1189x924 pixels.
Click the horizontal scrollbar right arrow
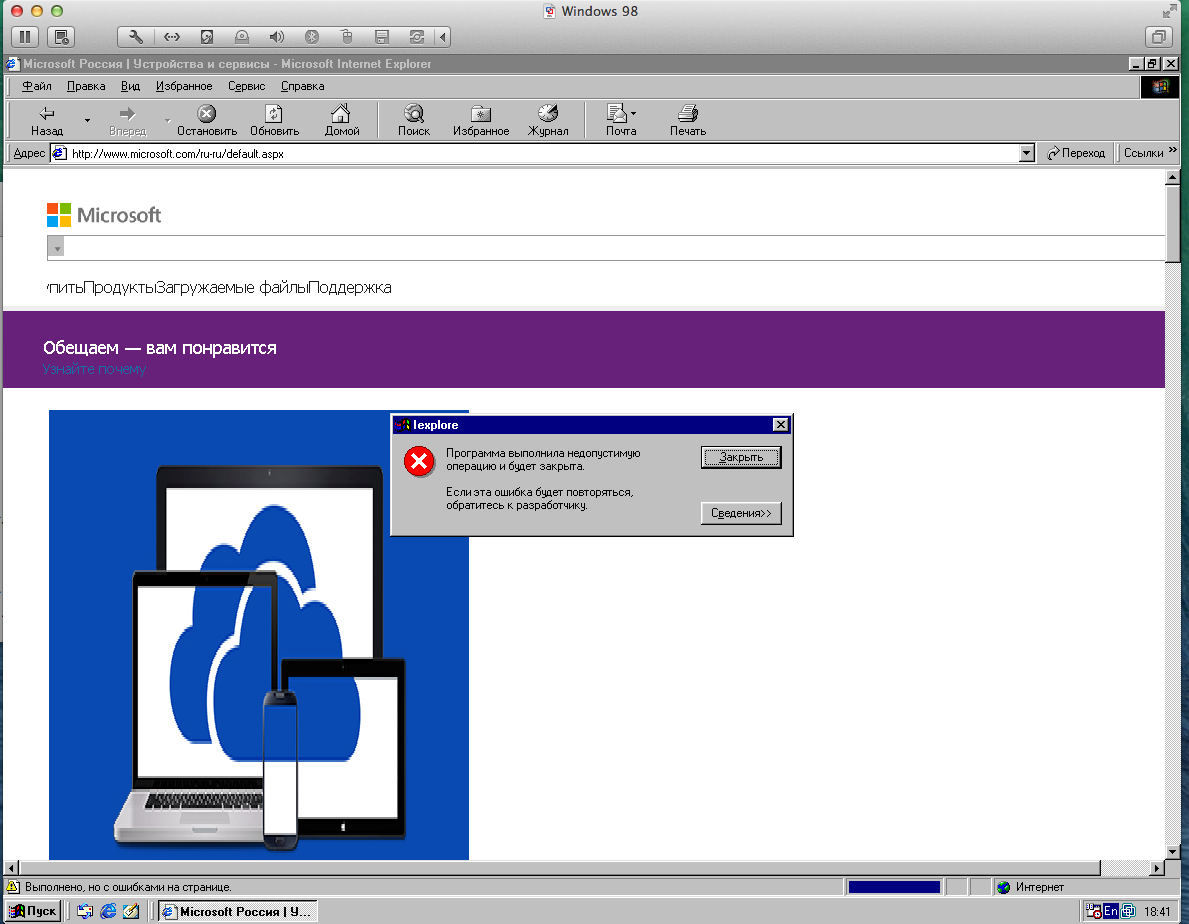click(x=1156, y=868)
